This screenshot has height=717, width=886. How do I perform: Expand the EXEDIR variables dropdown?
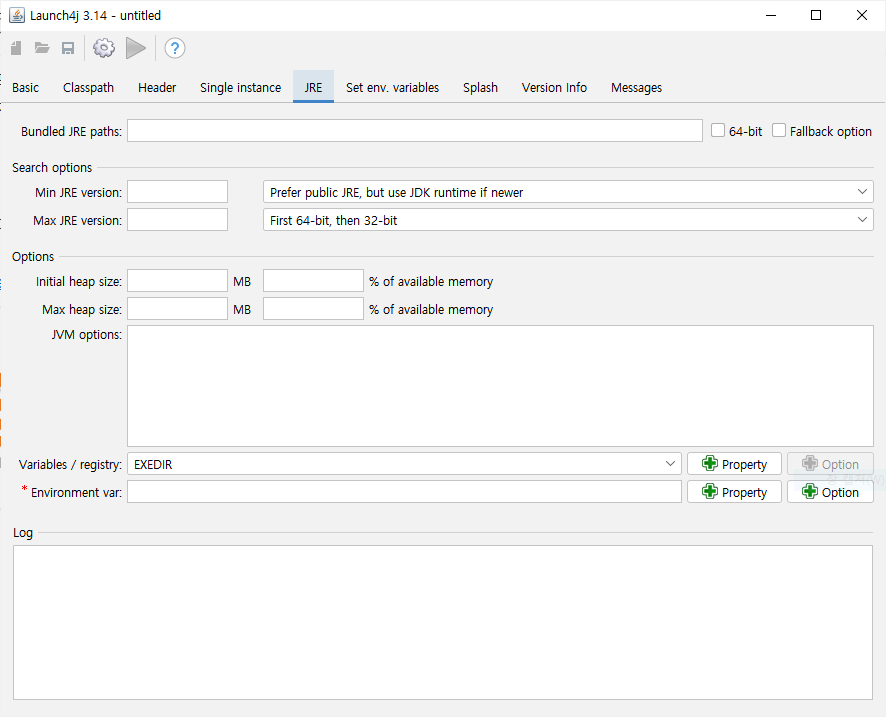pos(404,464)
